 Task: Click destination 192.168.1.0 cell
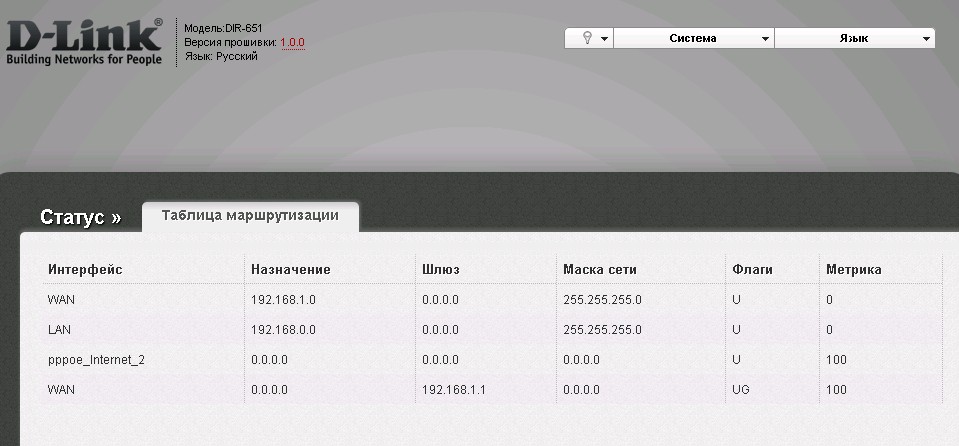(283, 300)
